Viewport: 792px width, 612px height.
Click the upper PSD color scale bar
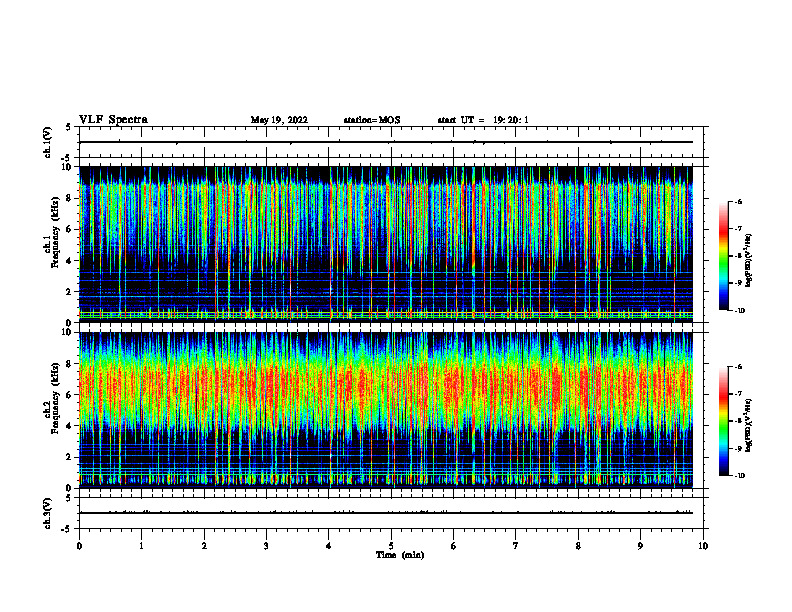[723, 256]
